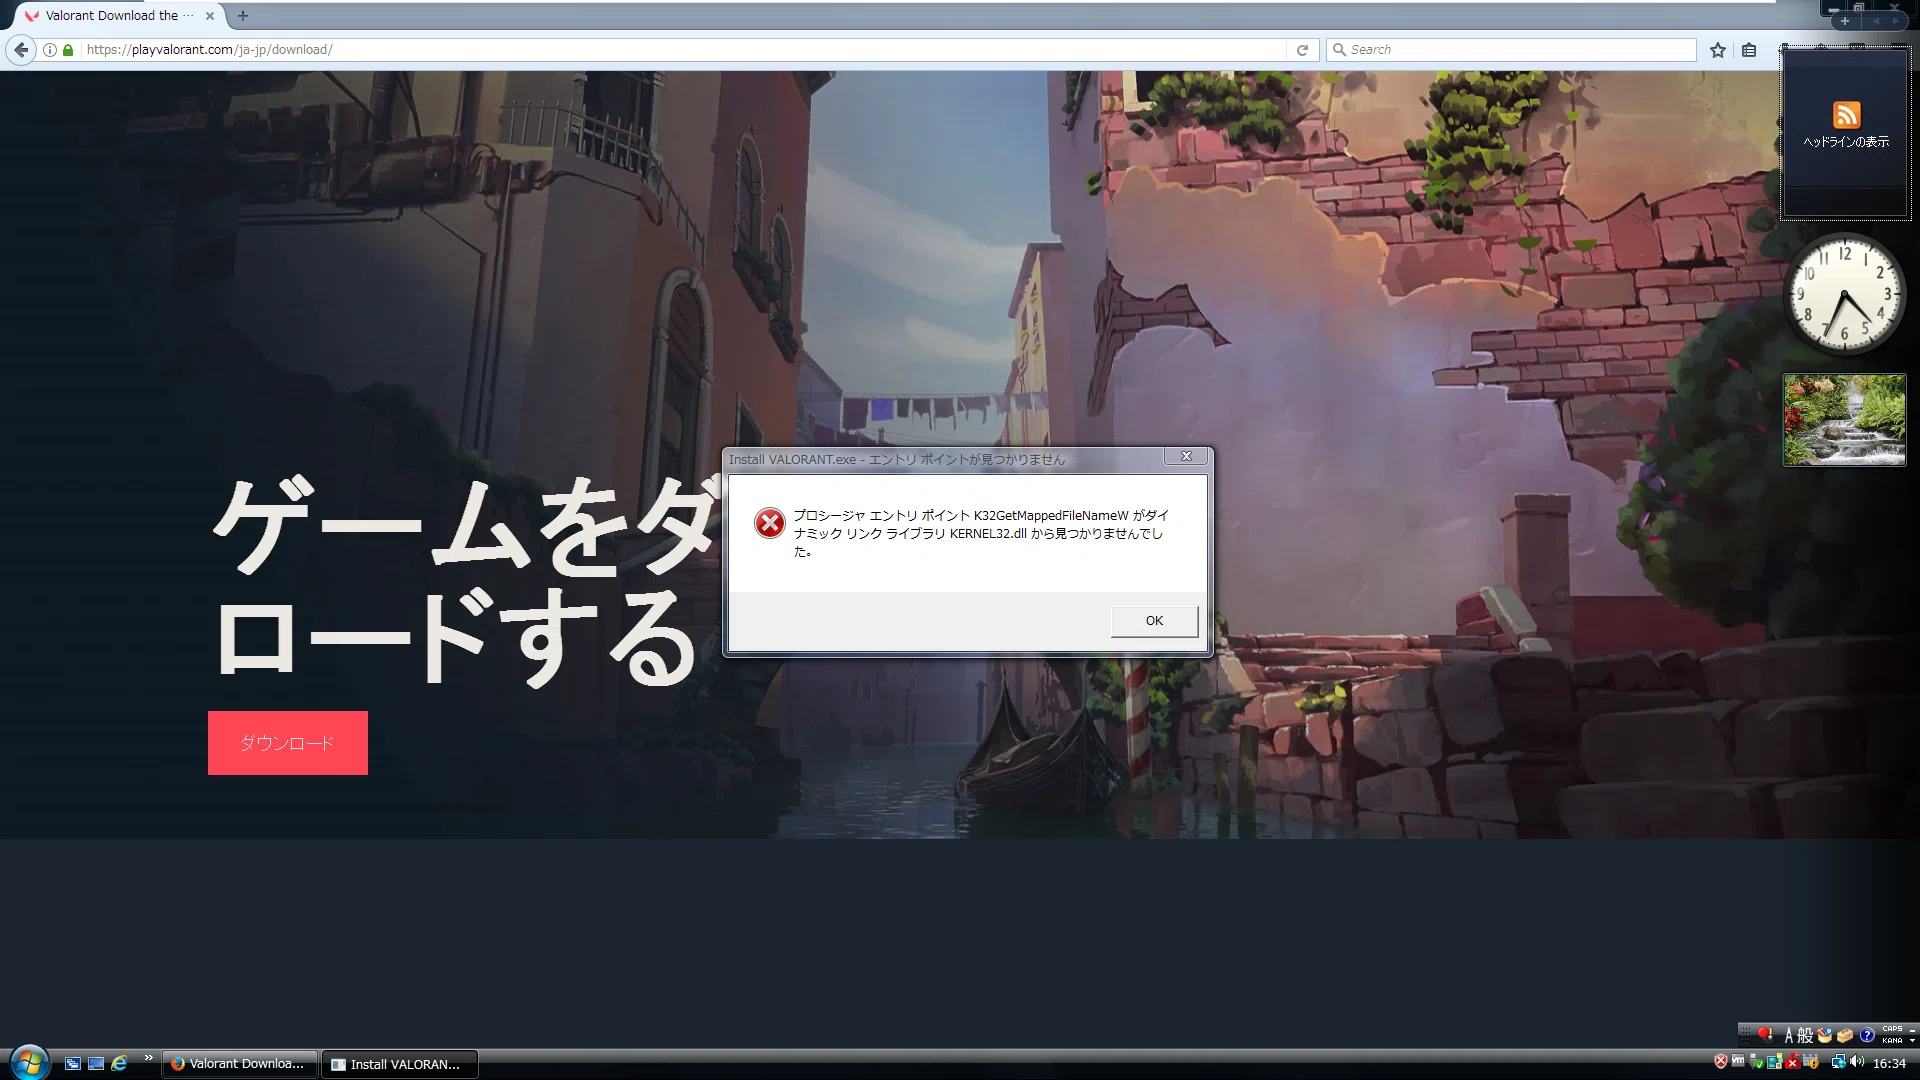Click the RSS headlines gadget icon
This screenshot has height=1080, width=1920.
[1846, 114]
